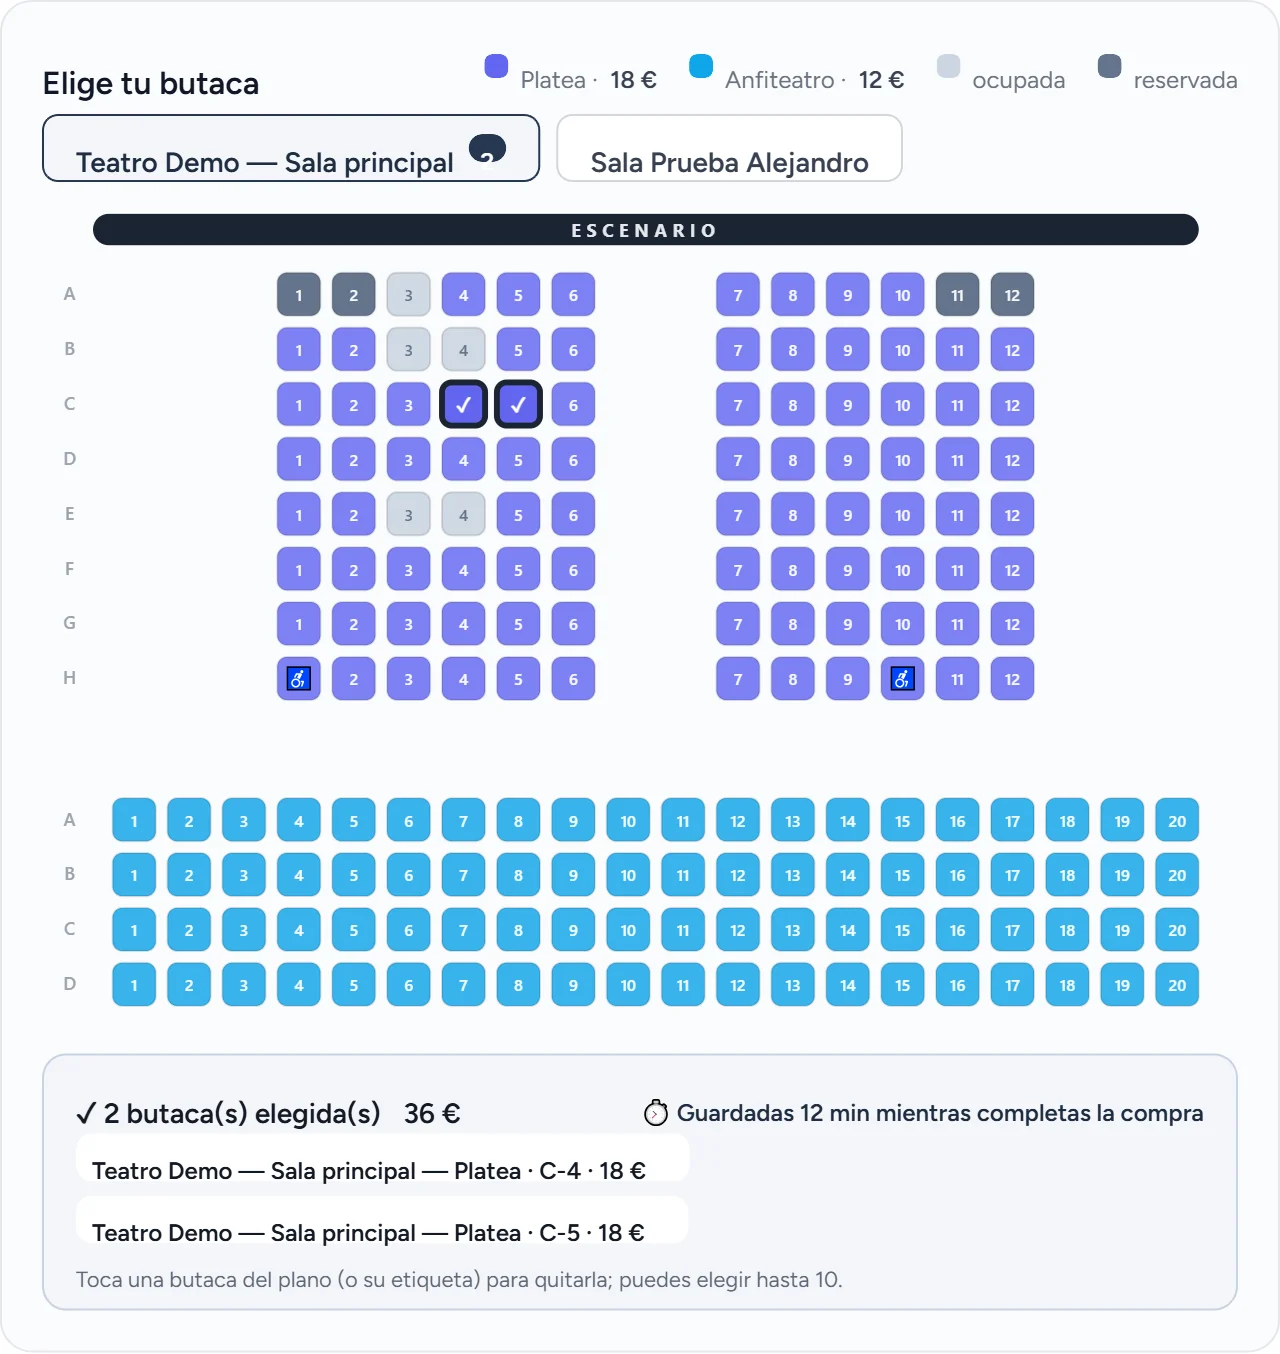Select Anfiteatro seat D-20
Viewport: 1280px width, 1354px height.
pyautogui.click(x=1177, y=985)
